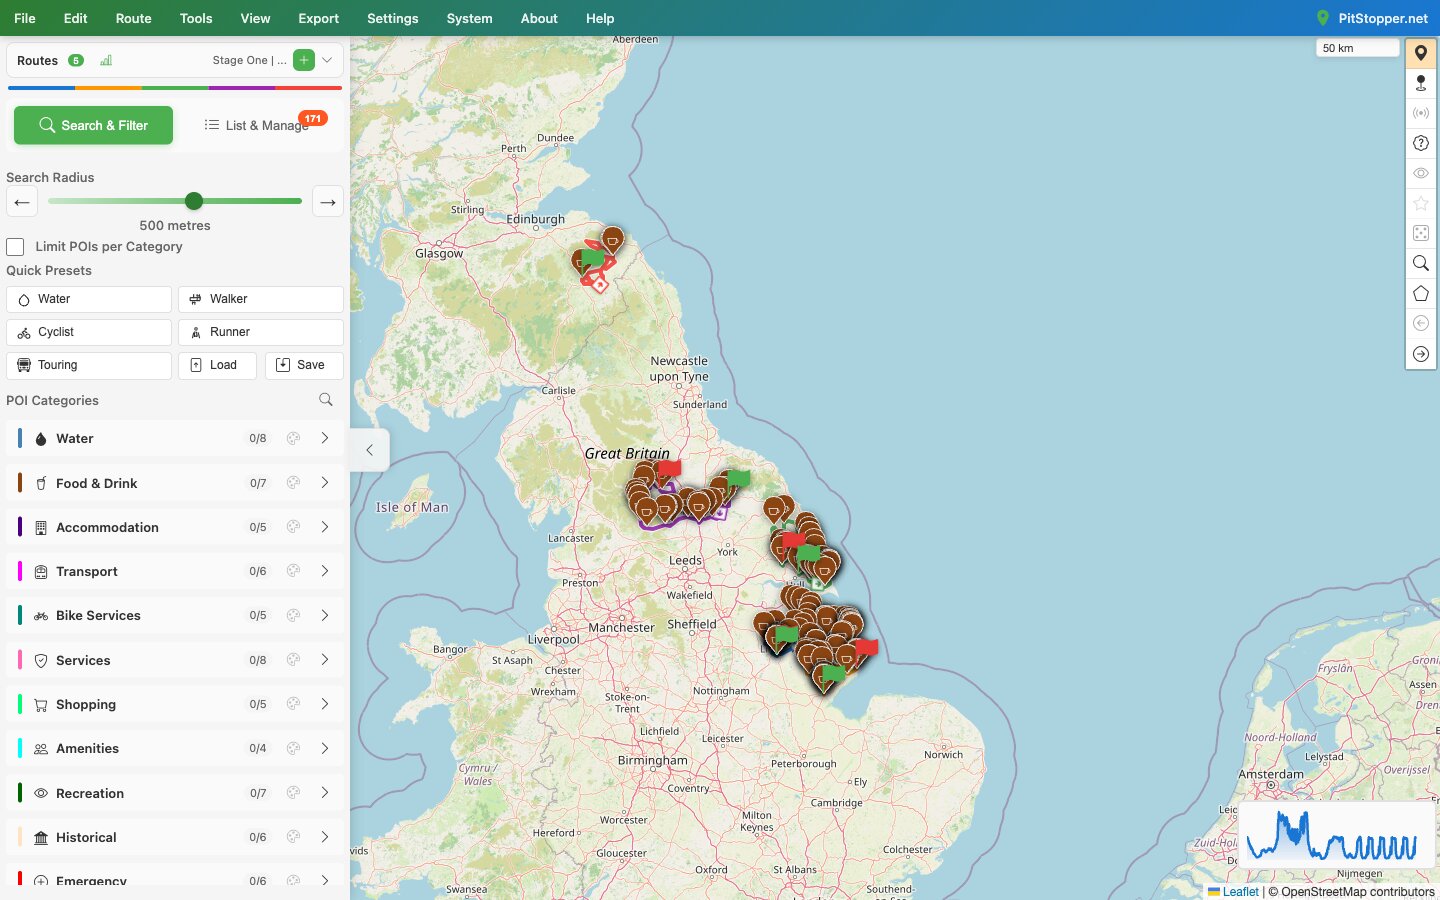Increase search radius with right arrow
The width and height of the screenshot is (1440, 900).
[328, 202]
